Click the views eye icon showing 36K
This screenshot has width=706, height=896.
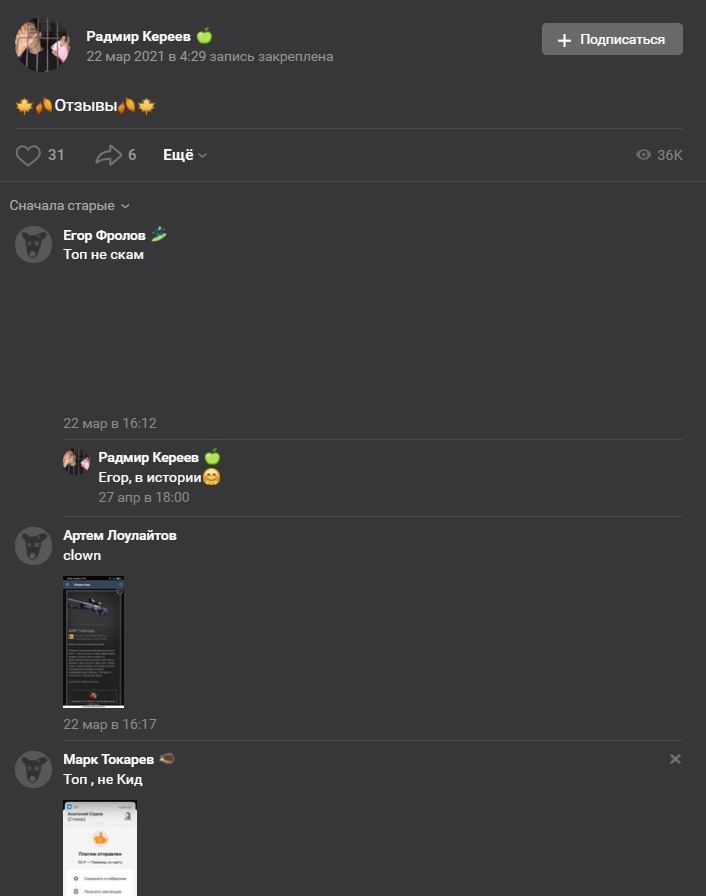tap(643, 155)
